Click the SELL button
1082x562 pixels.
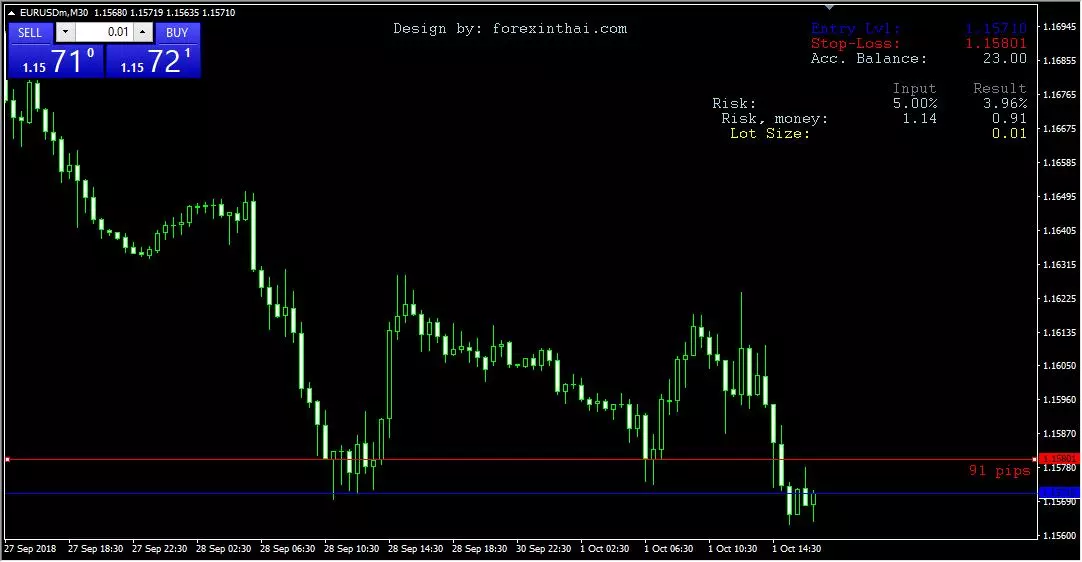pos(30,32)
